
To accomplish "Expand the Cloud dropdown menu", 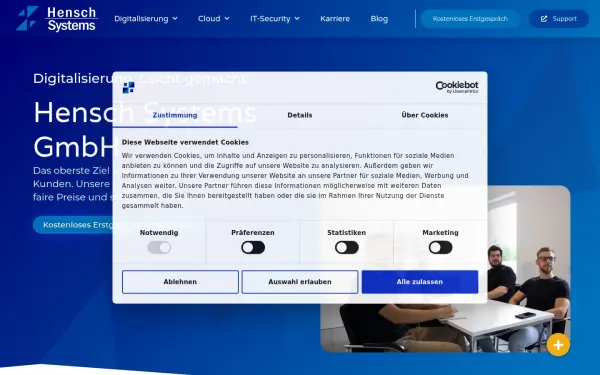I will (214, 19).
